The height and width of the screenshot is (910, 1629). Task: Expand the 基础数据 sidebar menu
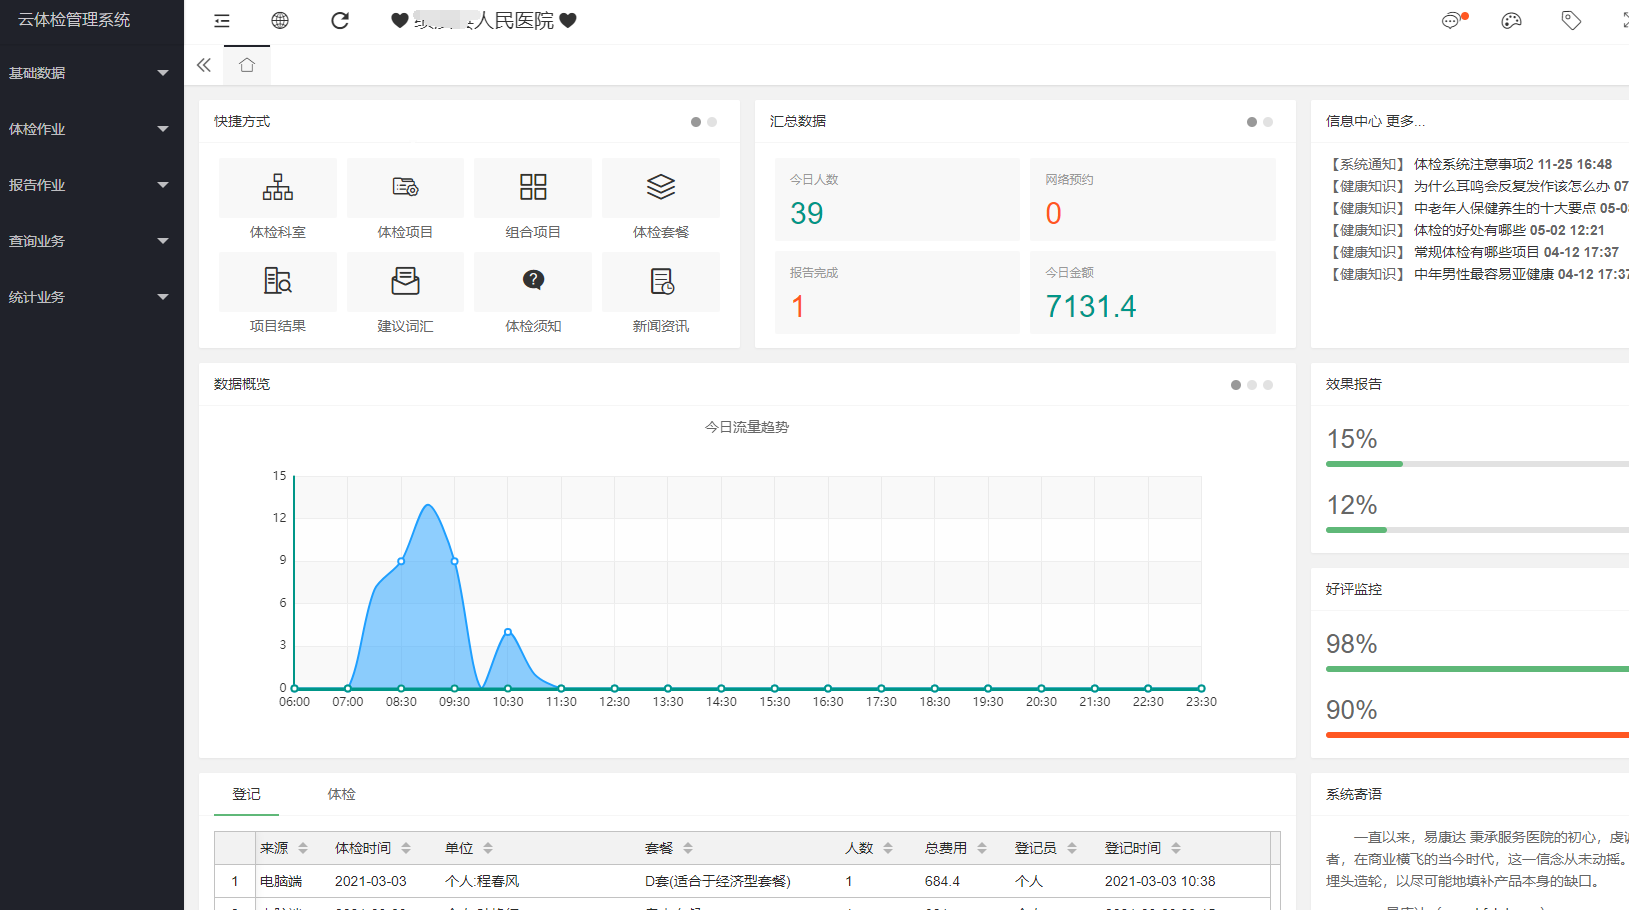point(90,73)
